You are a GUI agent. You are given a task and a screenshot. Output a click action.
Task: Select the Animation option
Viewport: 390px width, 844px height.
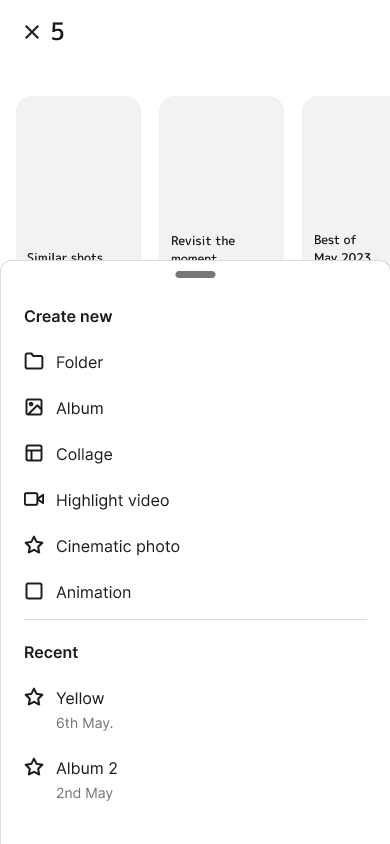195,592
